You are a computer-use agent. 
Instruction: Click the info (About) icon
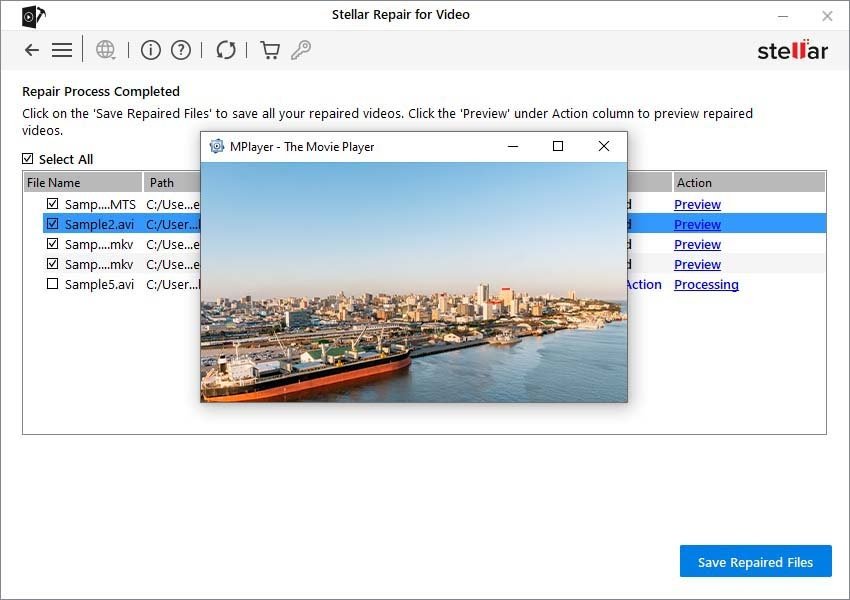click(x=150, y=48)
